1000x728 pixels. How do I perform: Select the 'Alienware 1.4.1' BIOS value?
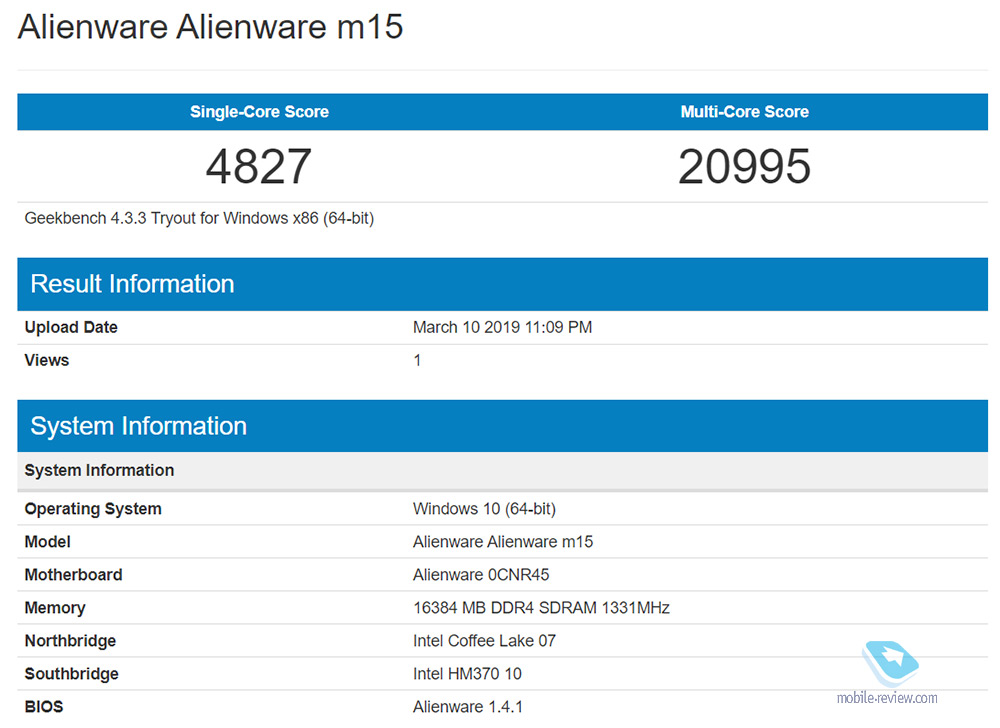[x=467, y=707]
